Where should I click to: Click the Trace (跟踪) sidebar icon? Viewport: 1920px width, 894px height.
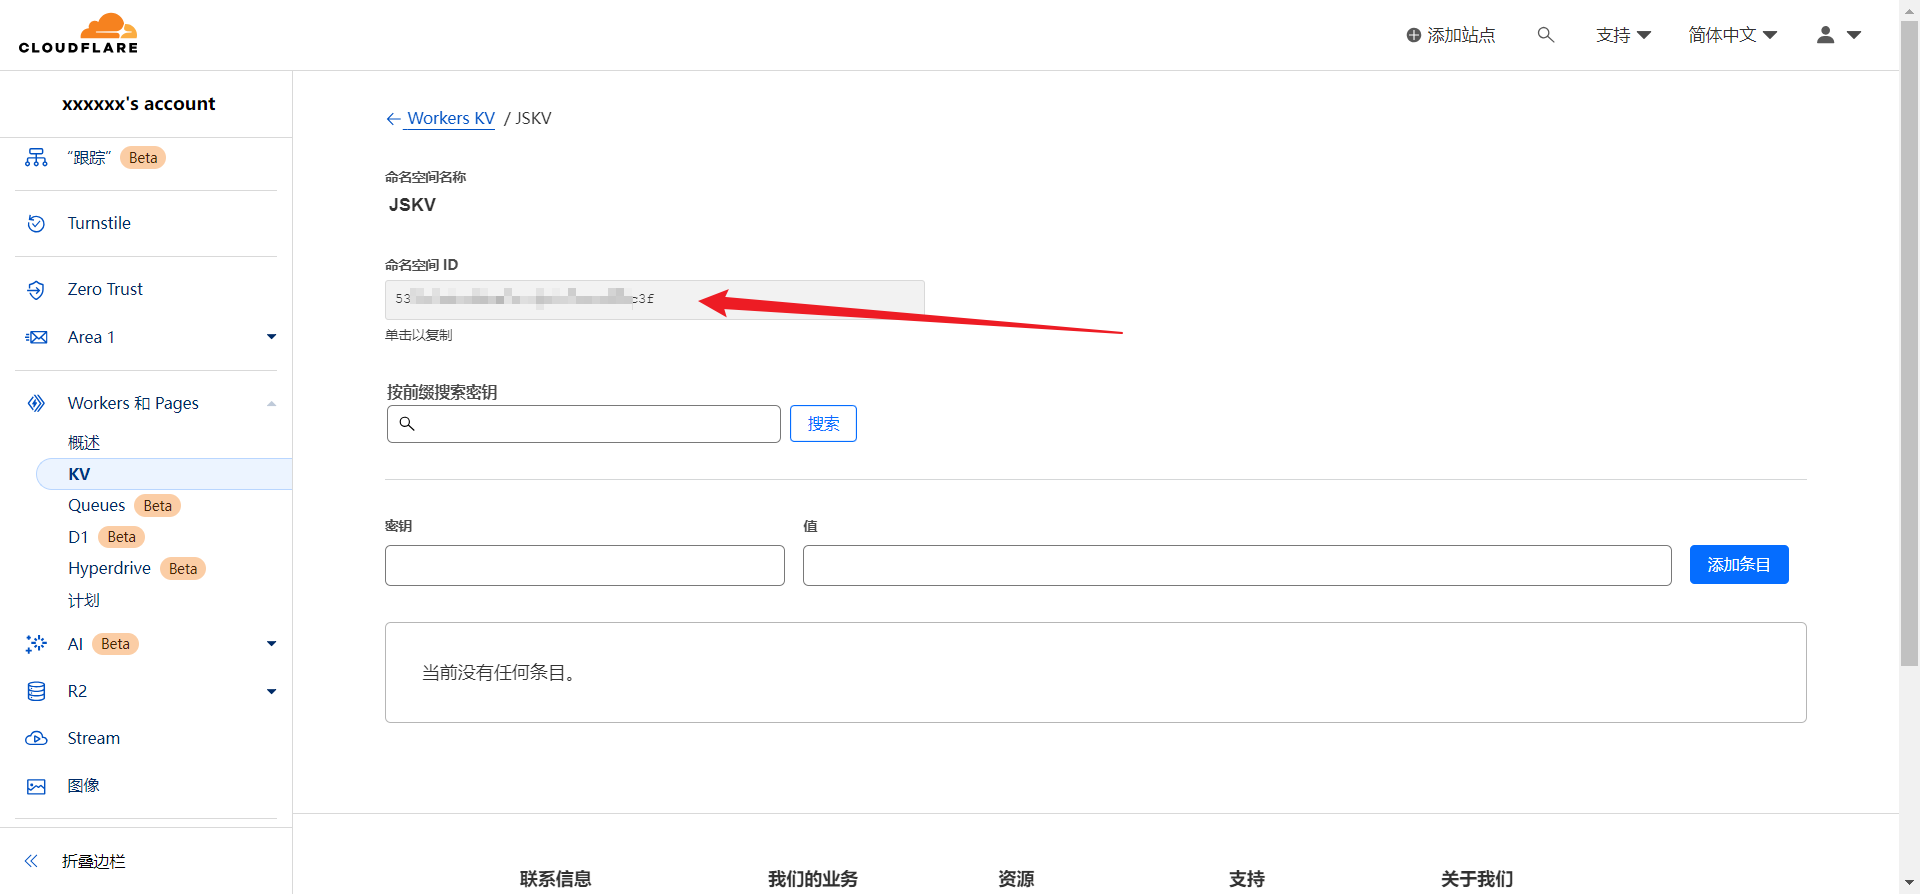pyautogui.click(x=36, y=158)
